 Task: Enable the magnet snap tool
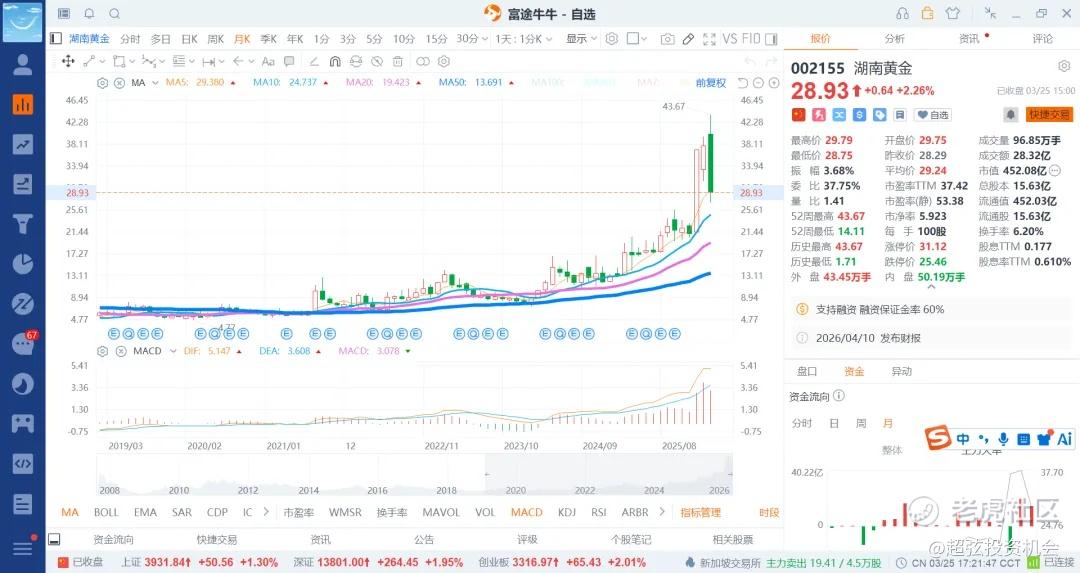pyautogui.click(x=335, y=61)
